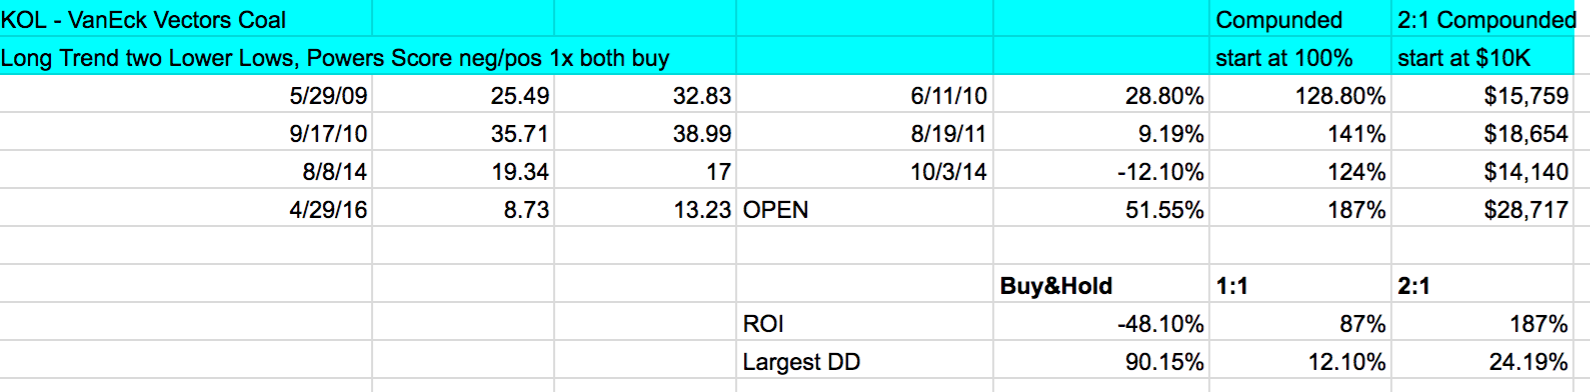Screen dimensions: 1590x392
Task: Select the 32.83 exit price cell
Action: pos(645,96)
